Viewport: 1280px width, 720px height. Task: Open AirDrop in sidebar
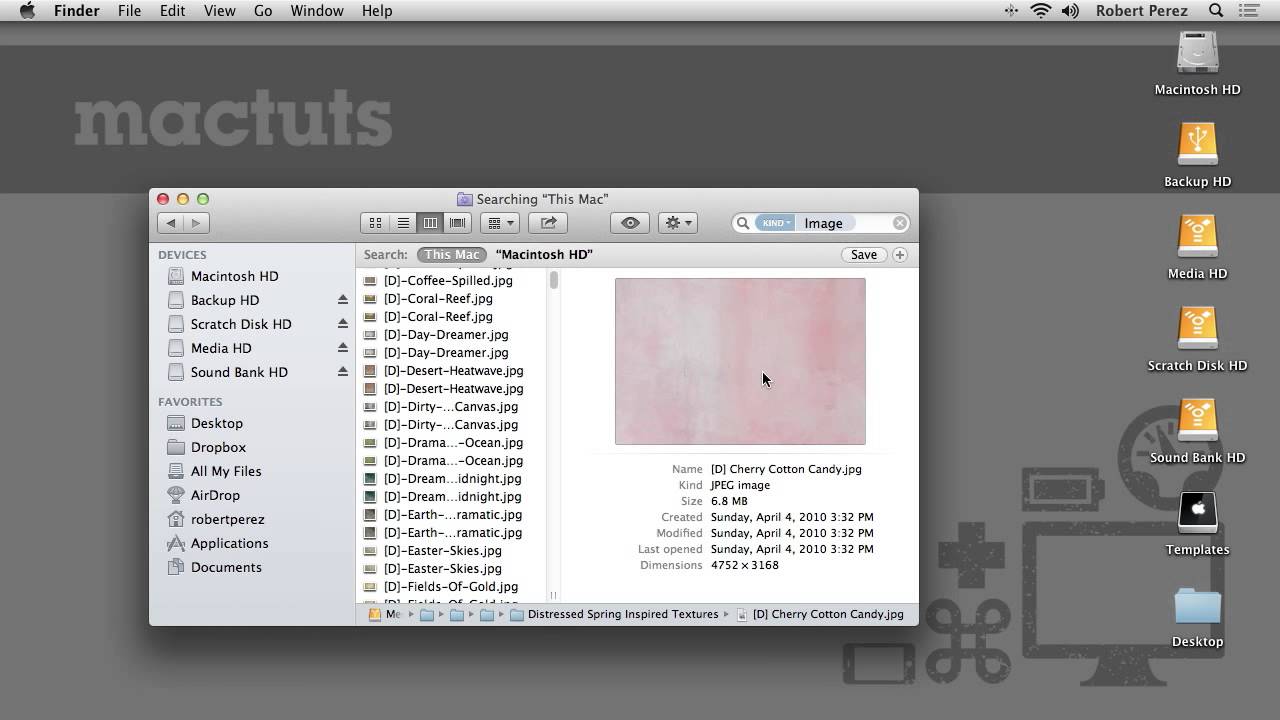pyautogui.click(x=215, y=495)
